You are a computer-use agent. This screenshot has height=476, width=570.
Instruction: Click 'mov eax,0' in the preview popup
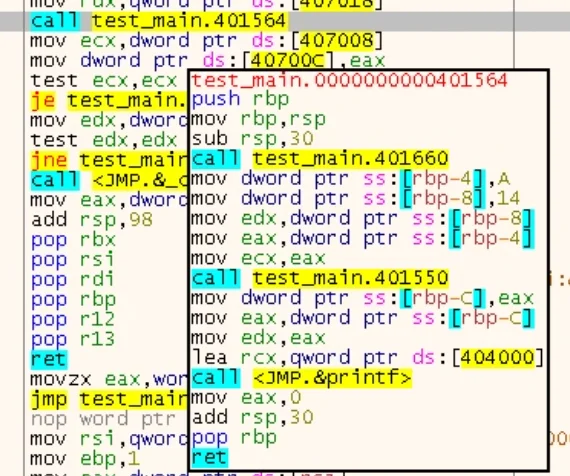click(x=246, y=397)
